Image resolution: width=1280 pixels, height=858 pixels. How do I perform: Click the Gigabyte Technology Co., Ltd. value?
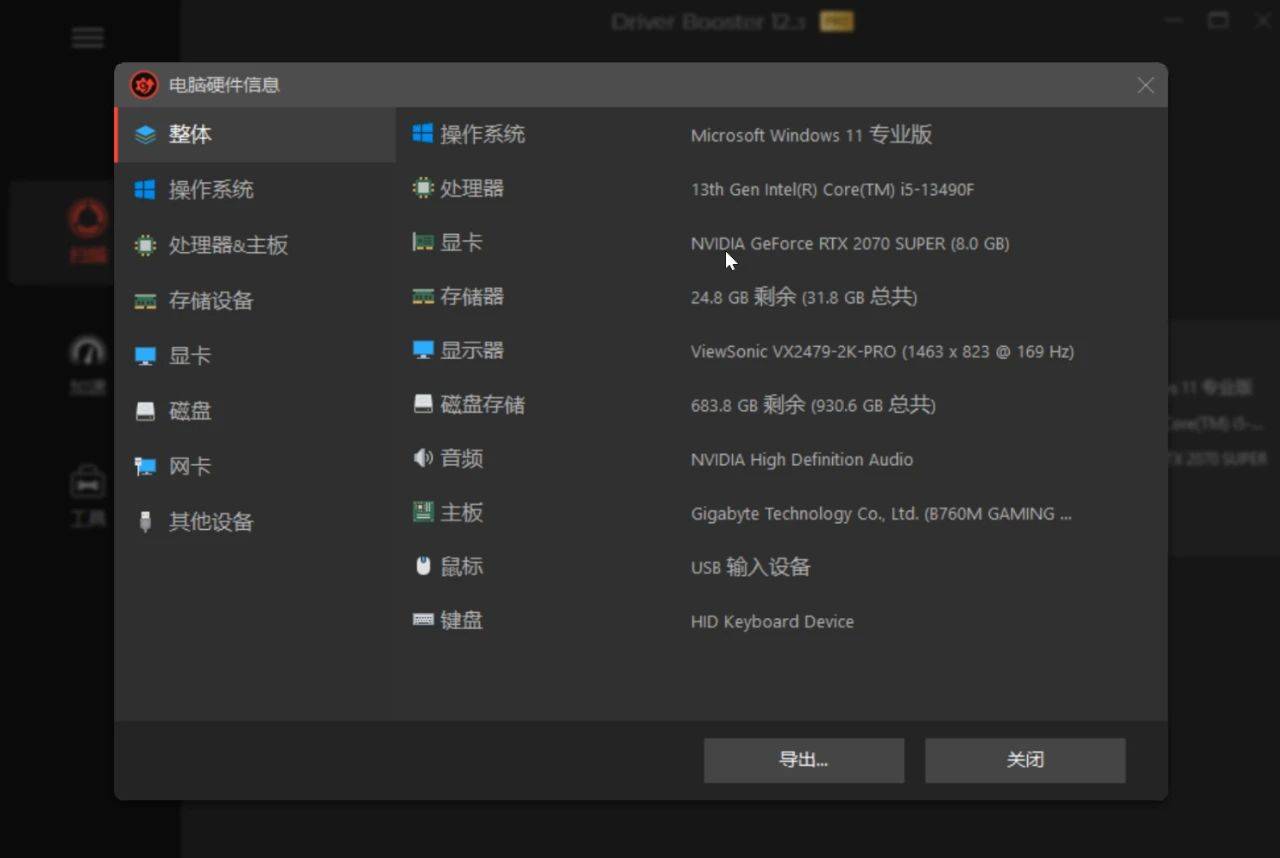click(x=881, y=513)
